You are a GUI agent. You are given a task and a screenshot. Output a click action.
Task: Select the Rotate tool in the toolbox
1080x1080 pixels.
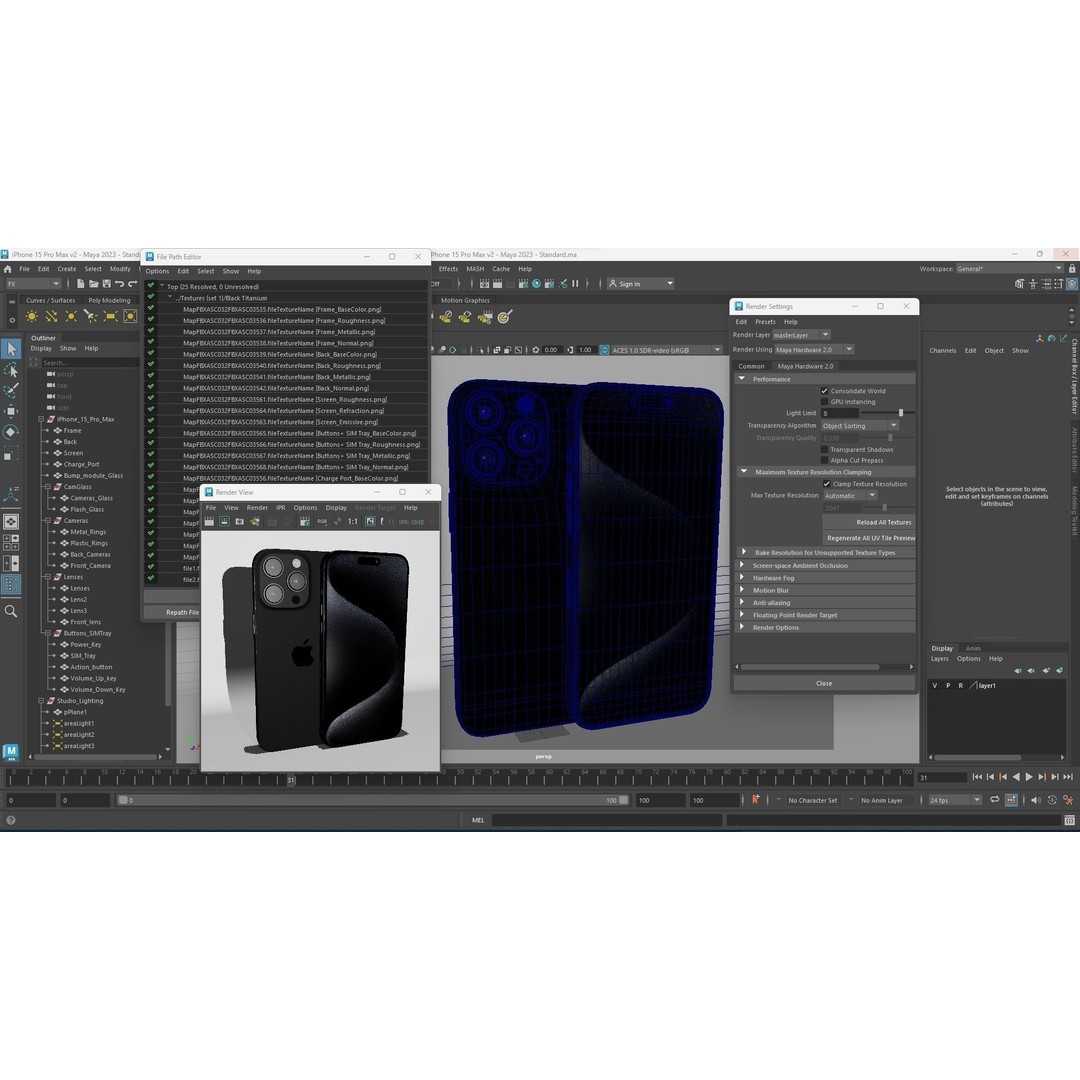(x=11, y=432)
